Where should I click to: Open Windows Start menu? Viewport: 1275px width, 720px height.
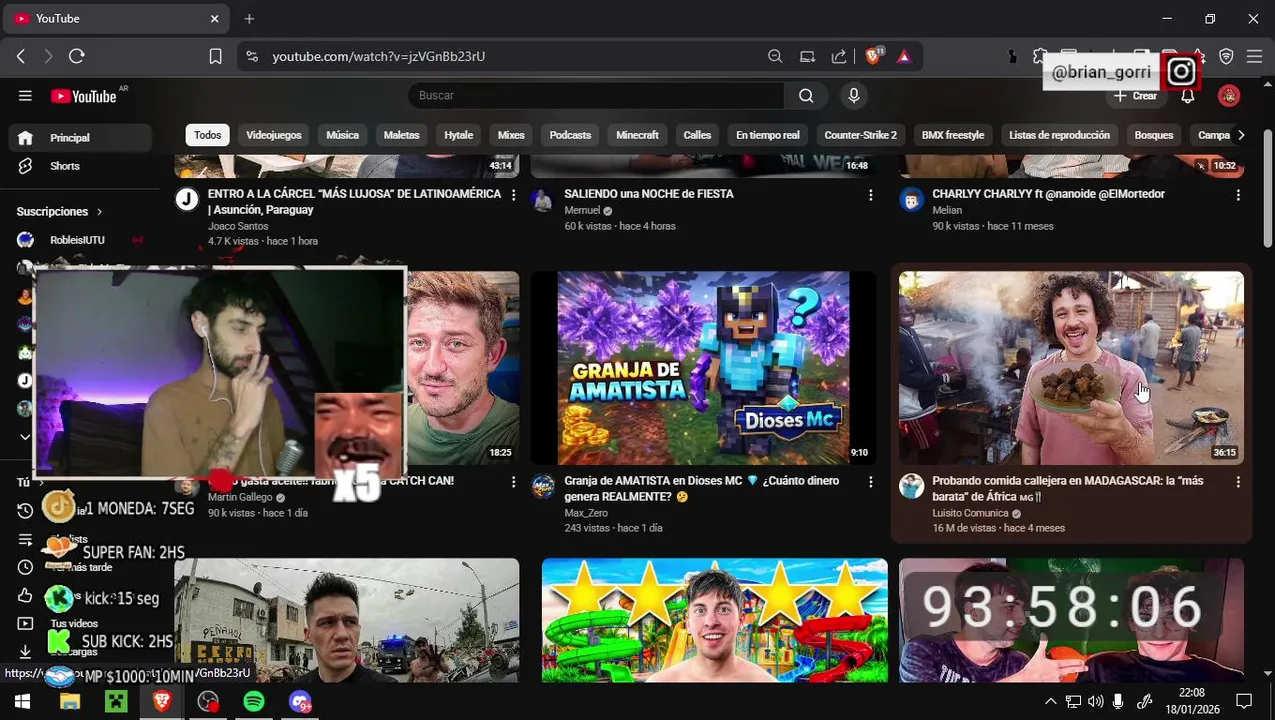pyautogui.click(x=22, y=702)
